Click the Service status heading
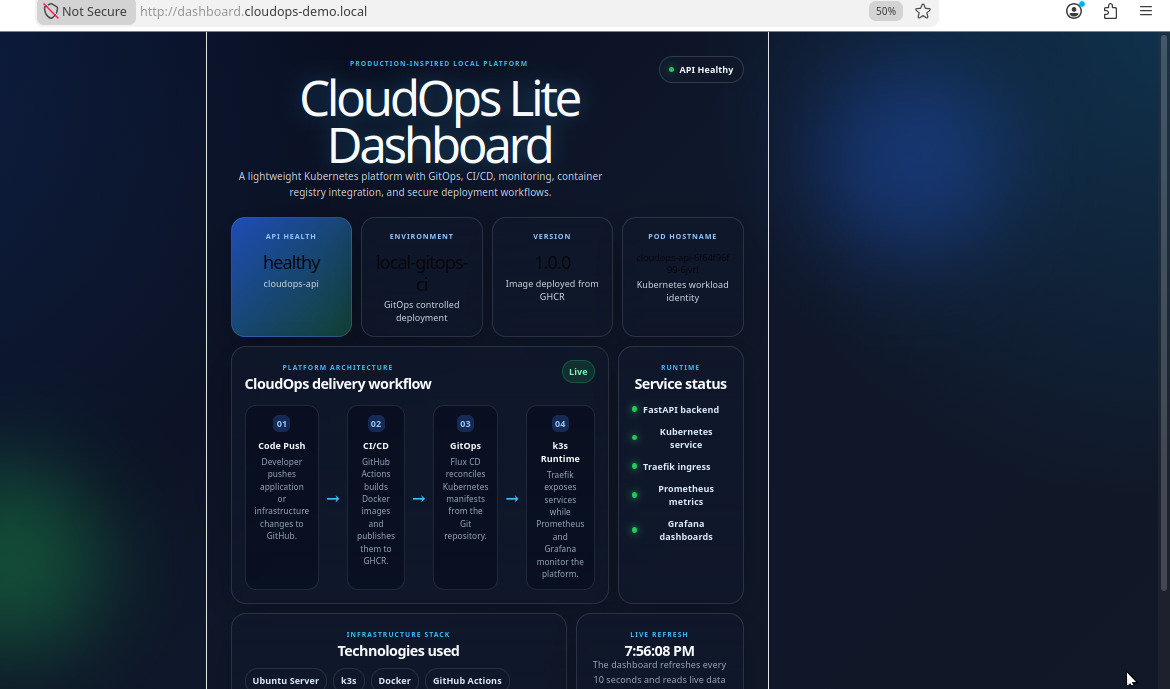 (x=681, y=384)
